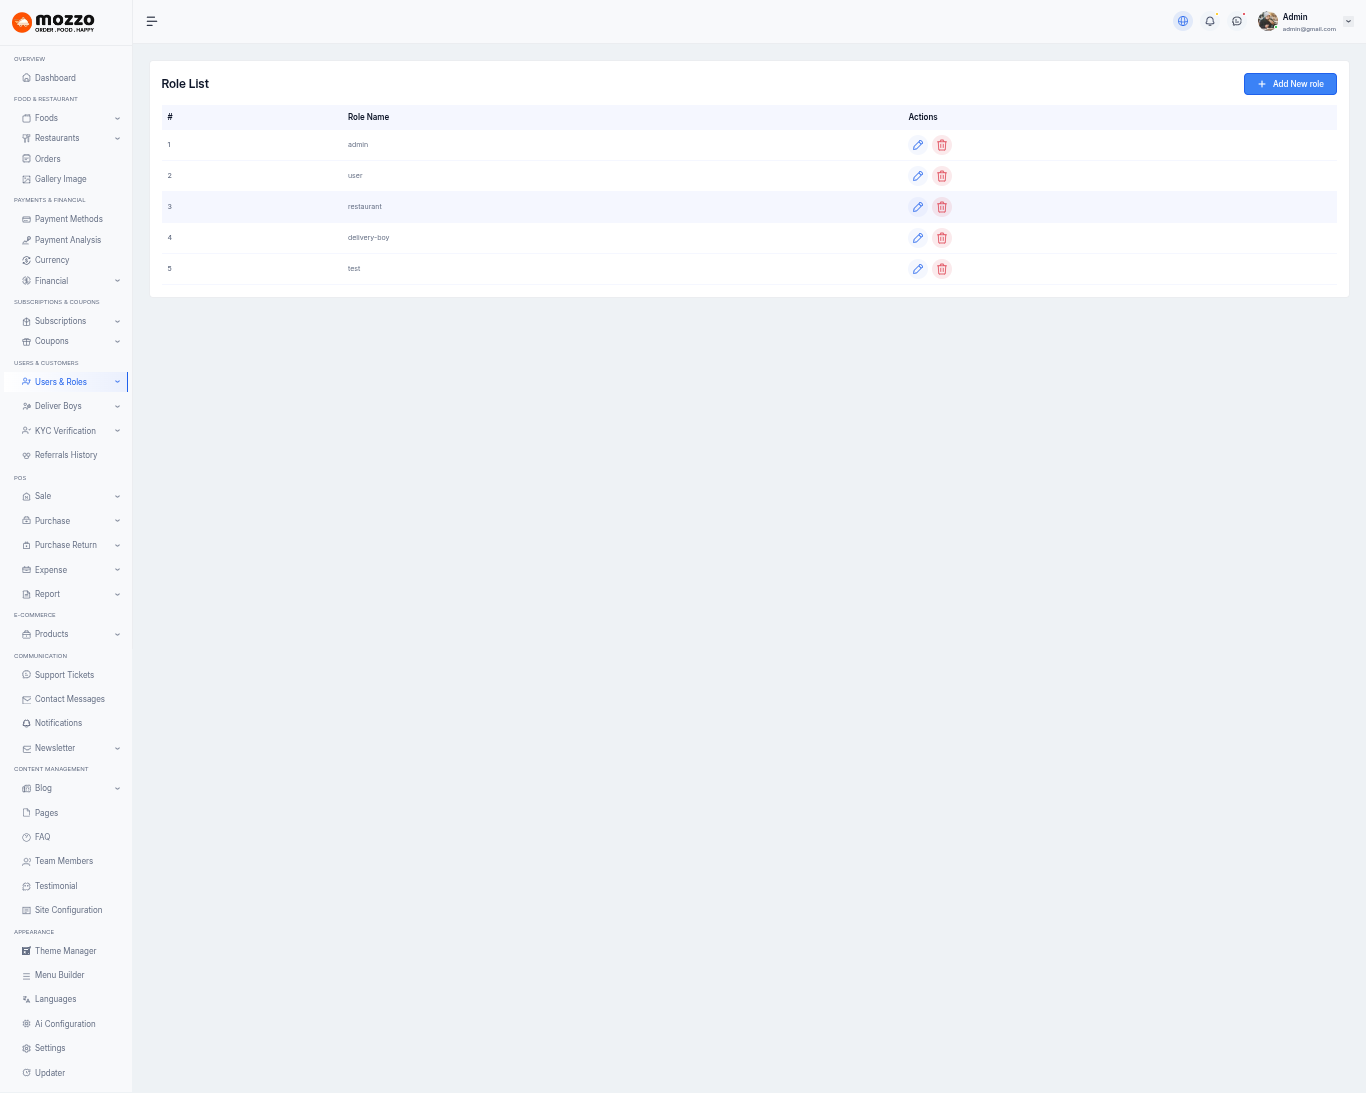1366x1093 pixels.
Task: Open the Admin profile dropdown
Action: (x=1347, y=21)
